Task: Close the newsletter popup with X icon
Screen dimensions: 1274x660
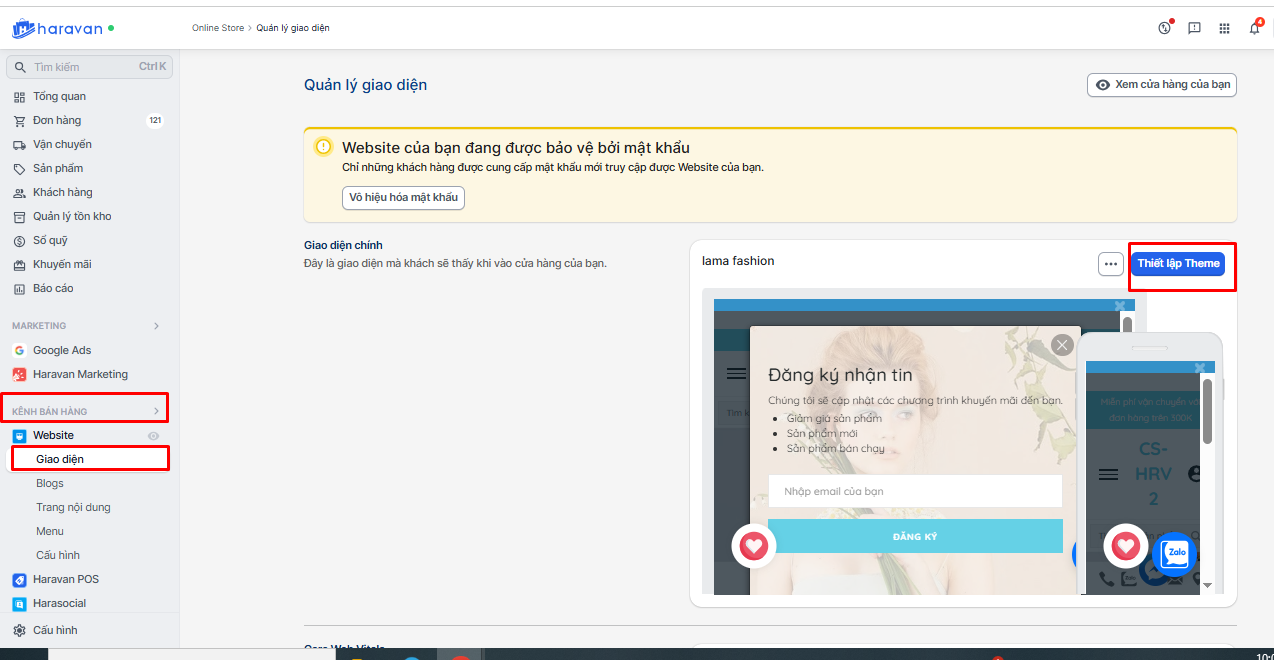Action: click(1062, 345)
